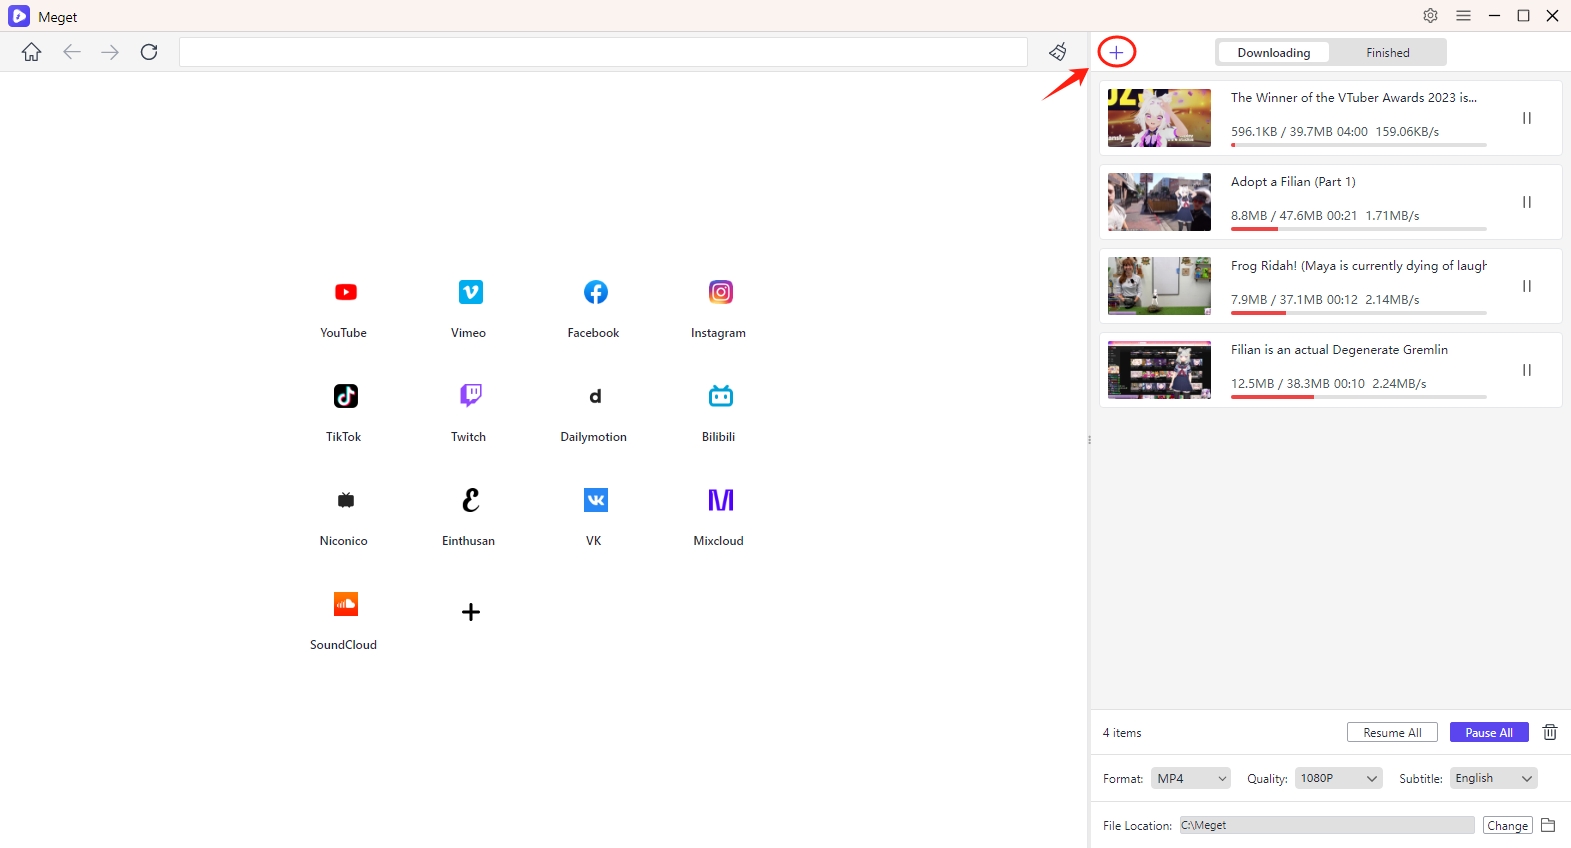Screen dimensions: 1571x848
Task: Select title 'Filian is an actual Degenerate Gremlin'
Action: tap(1339, 350)
